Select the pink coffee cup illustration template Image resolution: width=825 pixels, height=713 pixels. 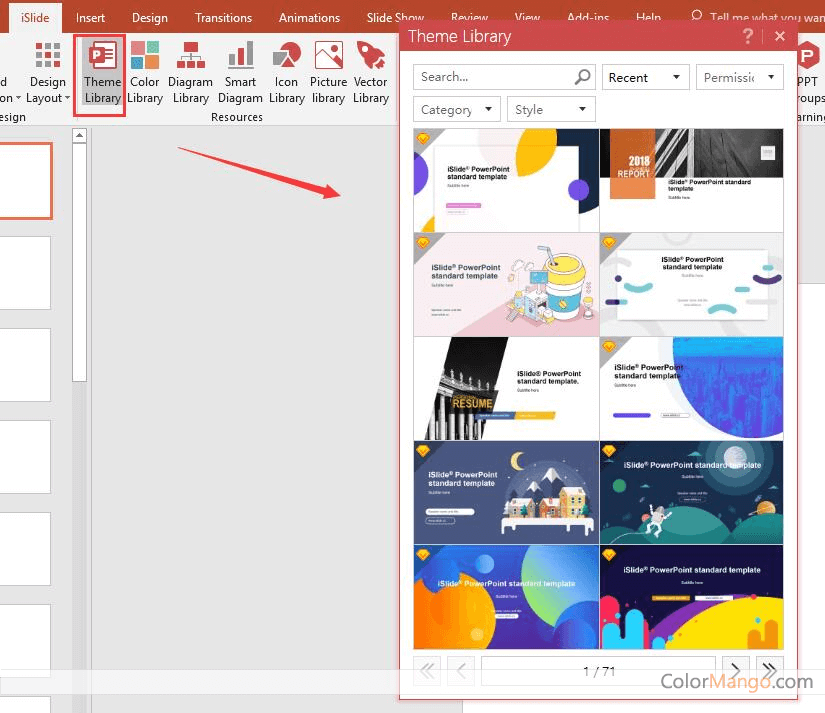point(506,284)
